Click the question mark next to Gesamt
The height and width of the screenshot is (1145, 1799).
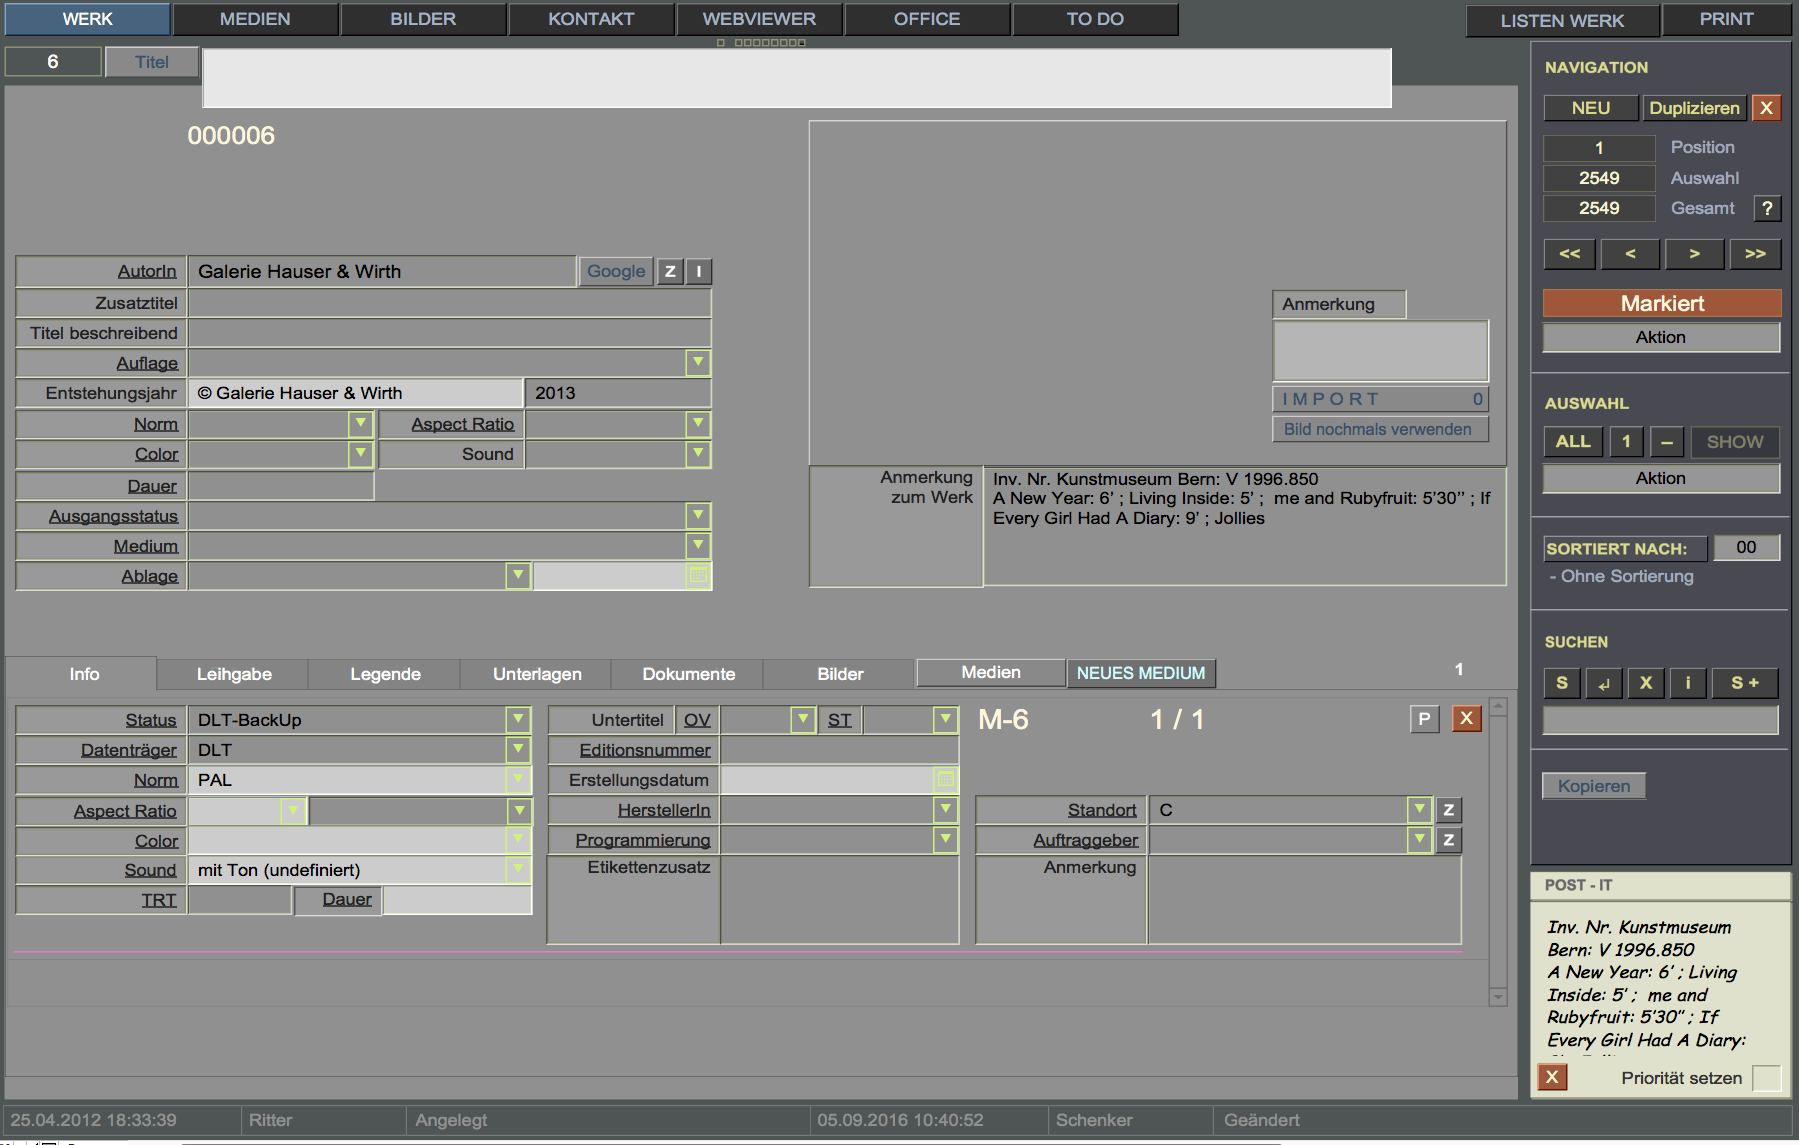(1767, 208)
